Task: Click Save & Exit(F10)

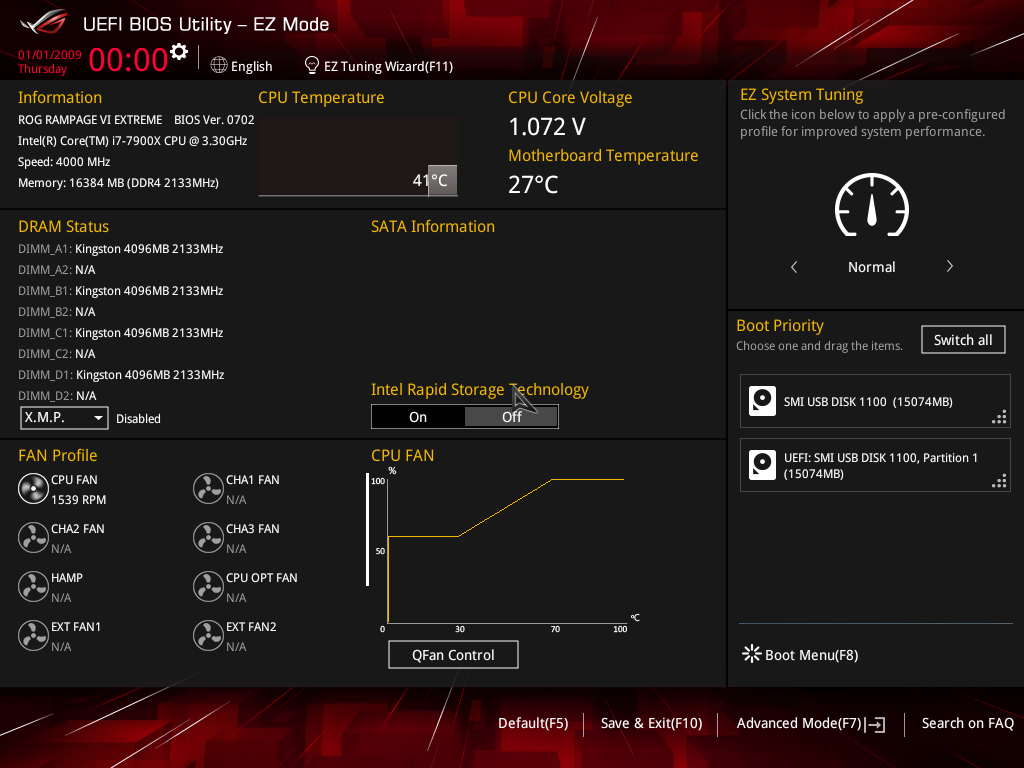Action: [651, 723]
